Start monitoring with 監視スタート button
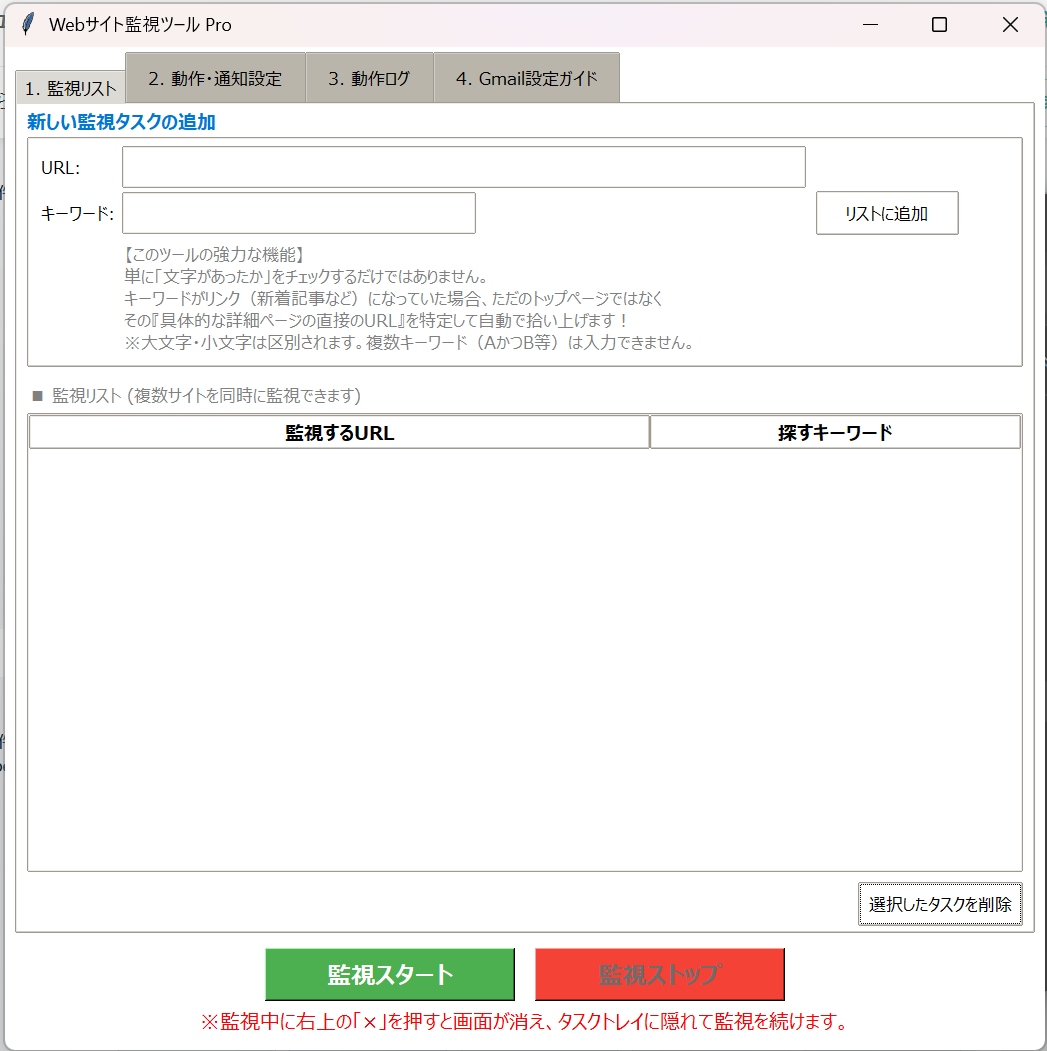 (390, 974)
